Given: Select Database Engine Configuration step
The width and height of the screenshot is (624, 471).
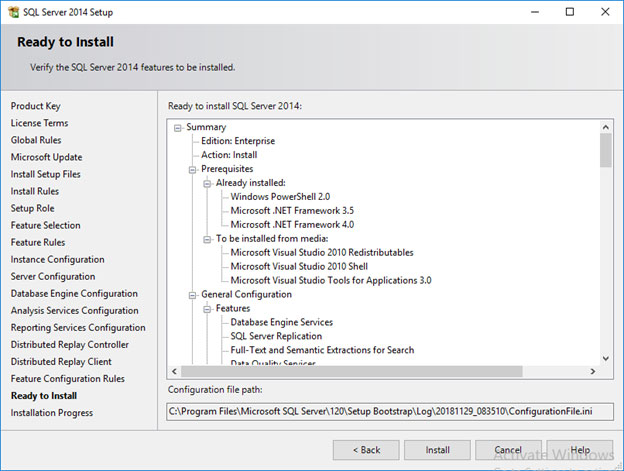Looking at the screenshot, I should click(74, 294).
